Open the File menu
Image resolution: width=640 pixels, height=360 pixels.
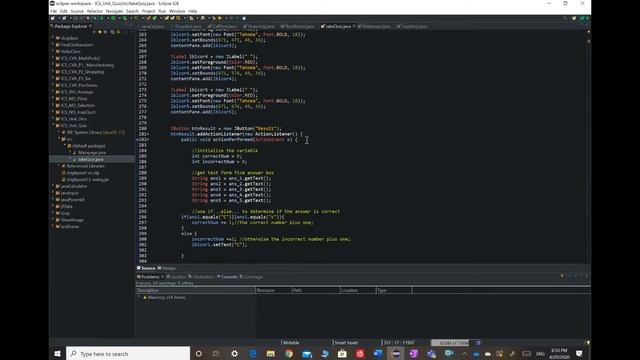(x=53, y=11)
